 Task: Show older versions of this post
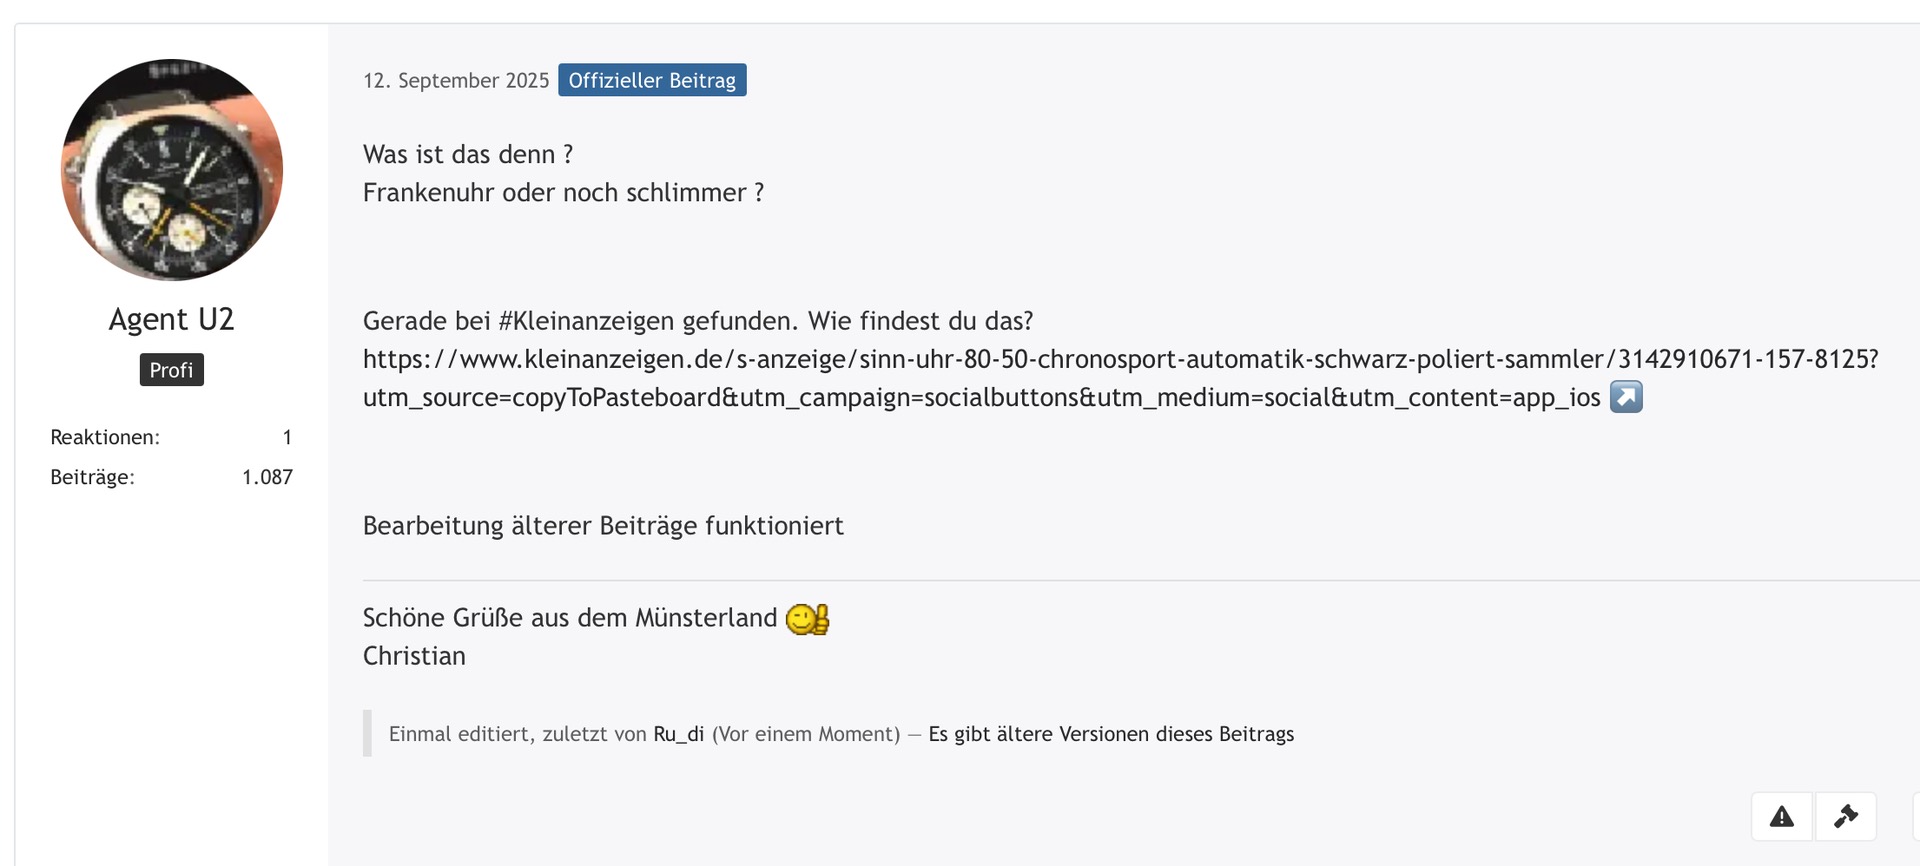[1111, 734]
